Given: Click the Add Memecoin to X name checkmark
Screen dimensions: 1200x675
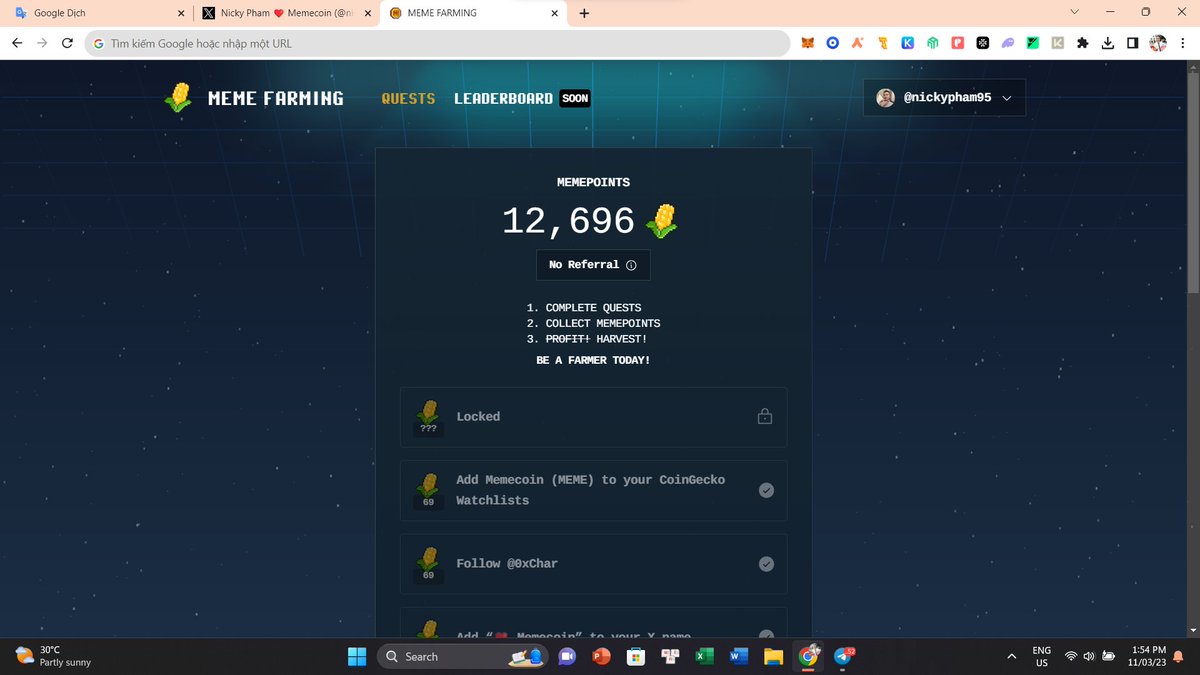Looking at the screenshot, I should point(766,635).
